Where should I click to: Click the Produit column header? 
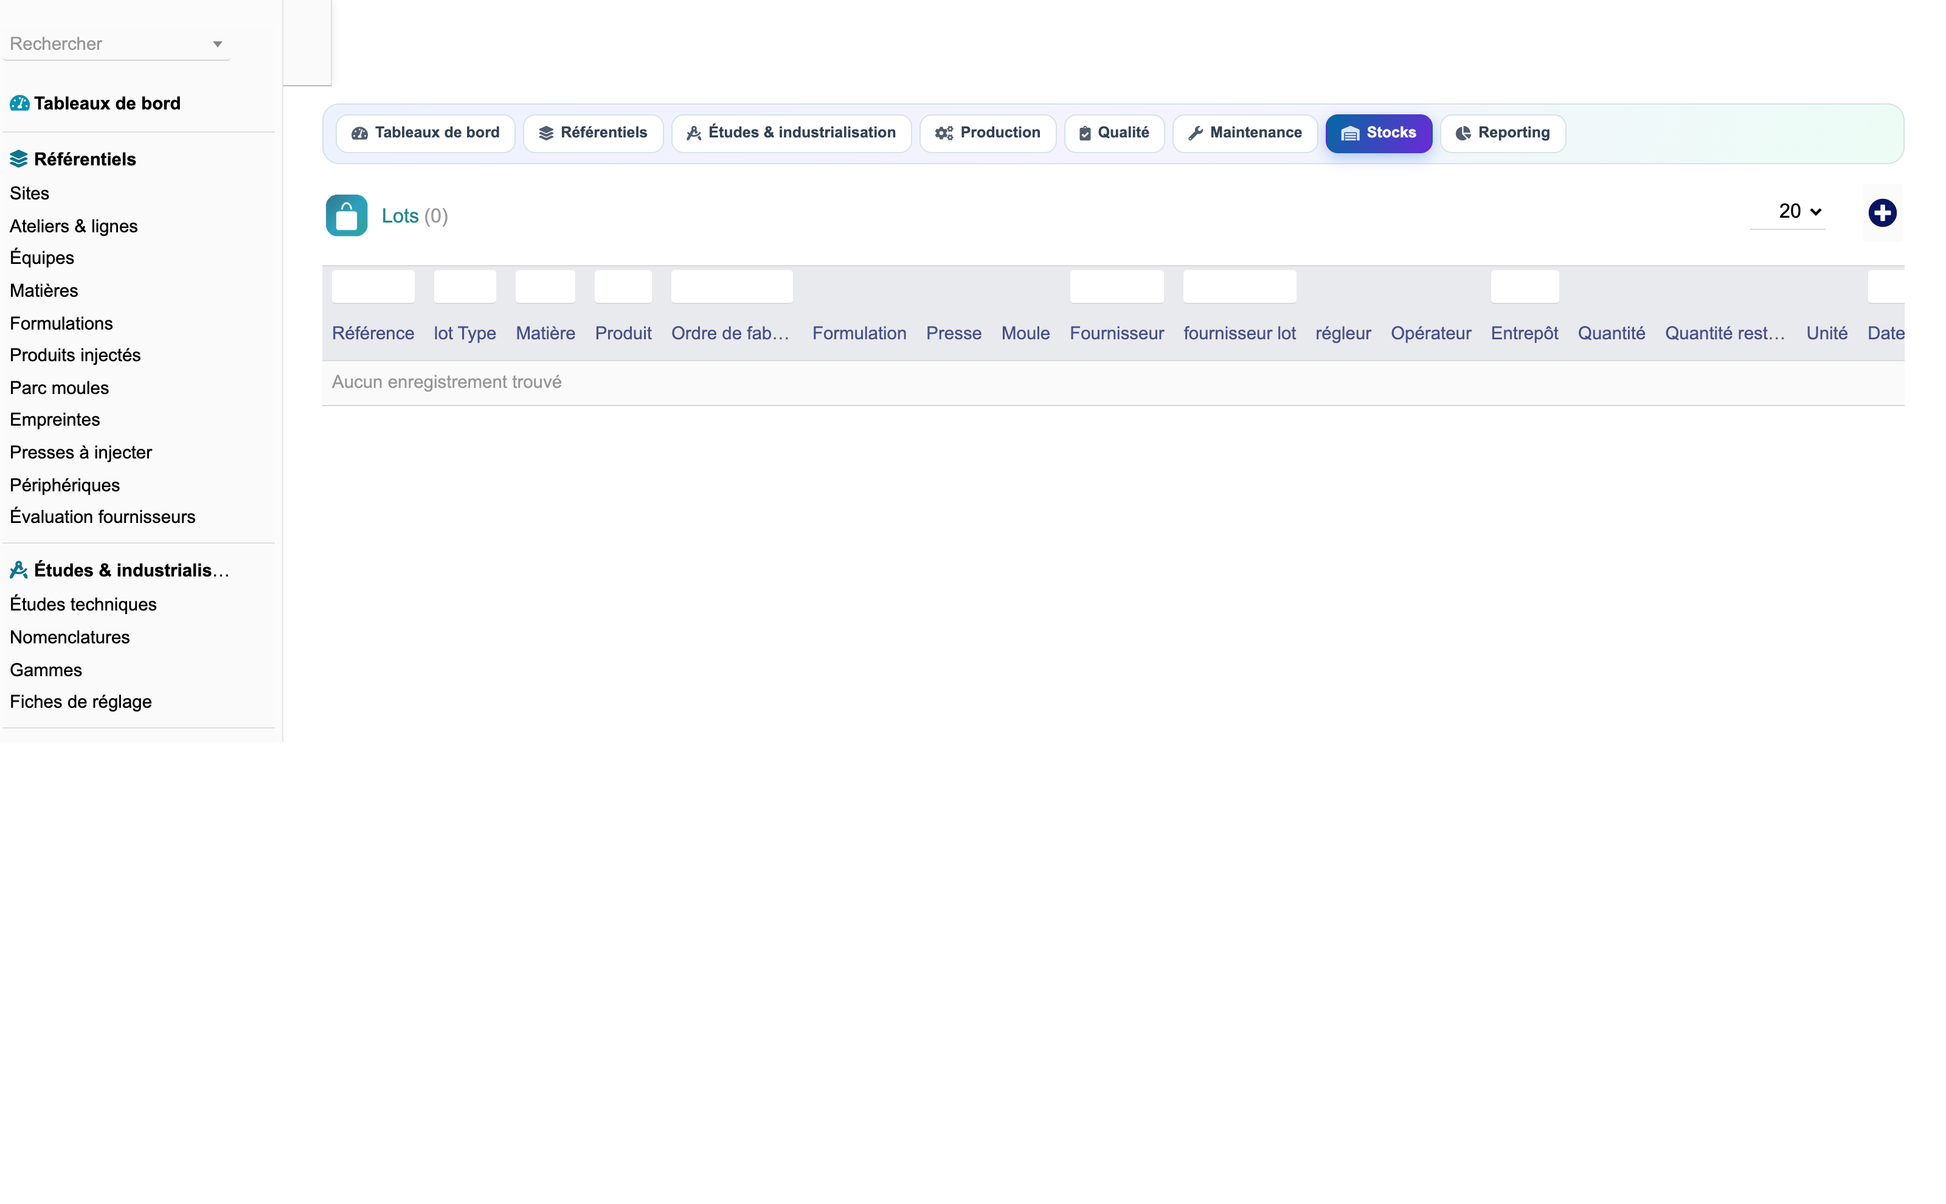(x=623, y=333)
